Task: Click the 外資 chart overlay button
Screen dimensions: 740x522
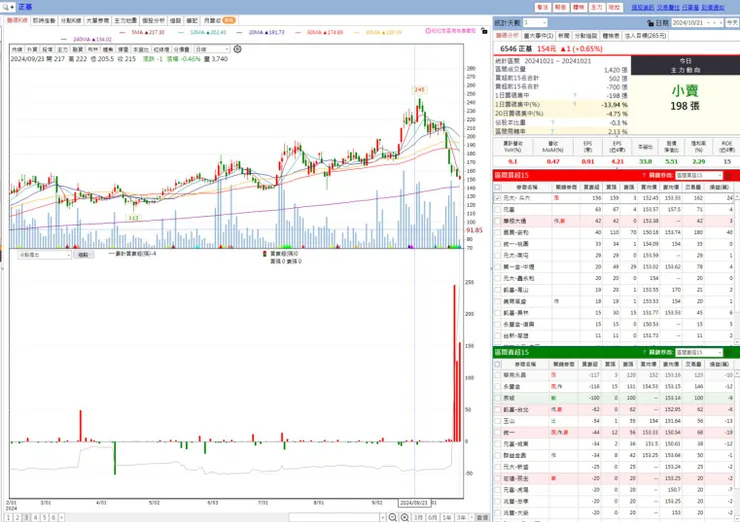Action: pyautogui.click(x=32, y=49)
